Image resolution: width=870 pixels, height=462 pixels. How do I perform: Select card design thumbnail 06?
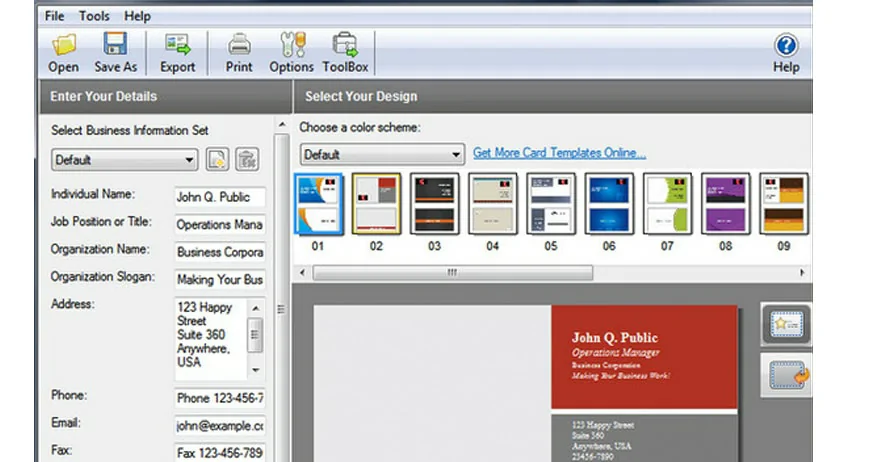click(x=609, y=204)
